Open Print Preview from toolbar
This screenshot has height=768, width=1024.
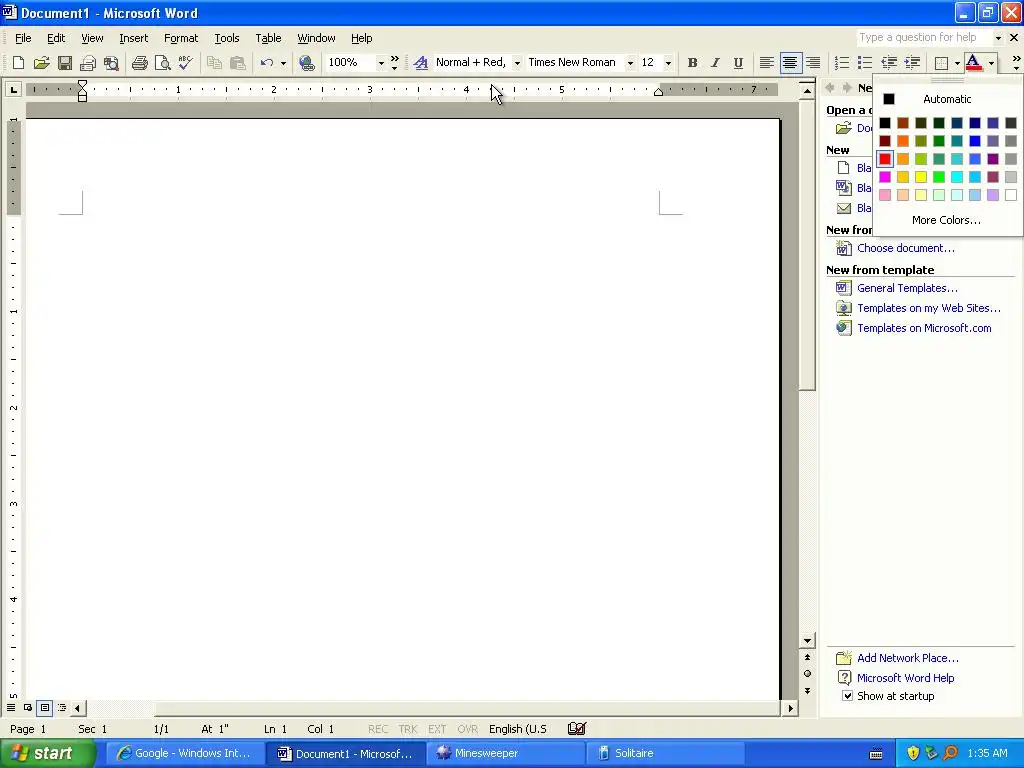point(162,63)
